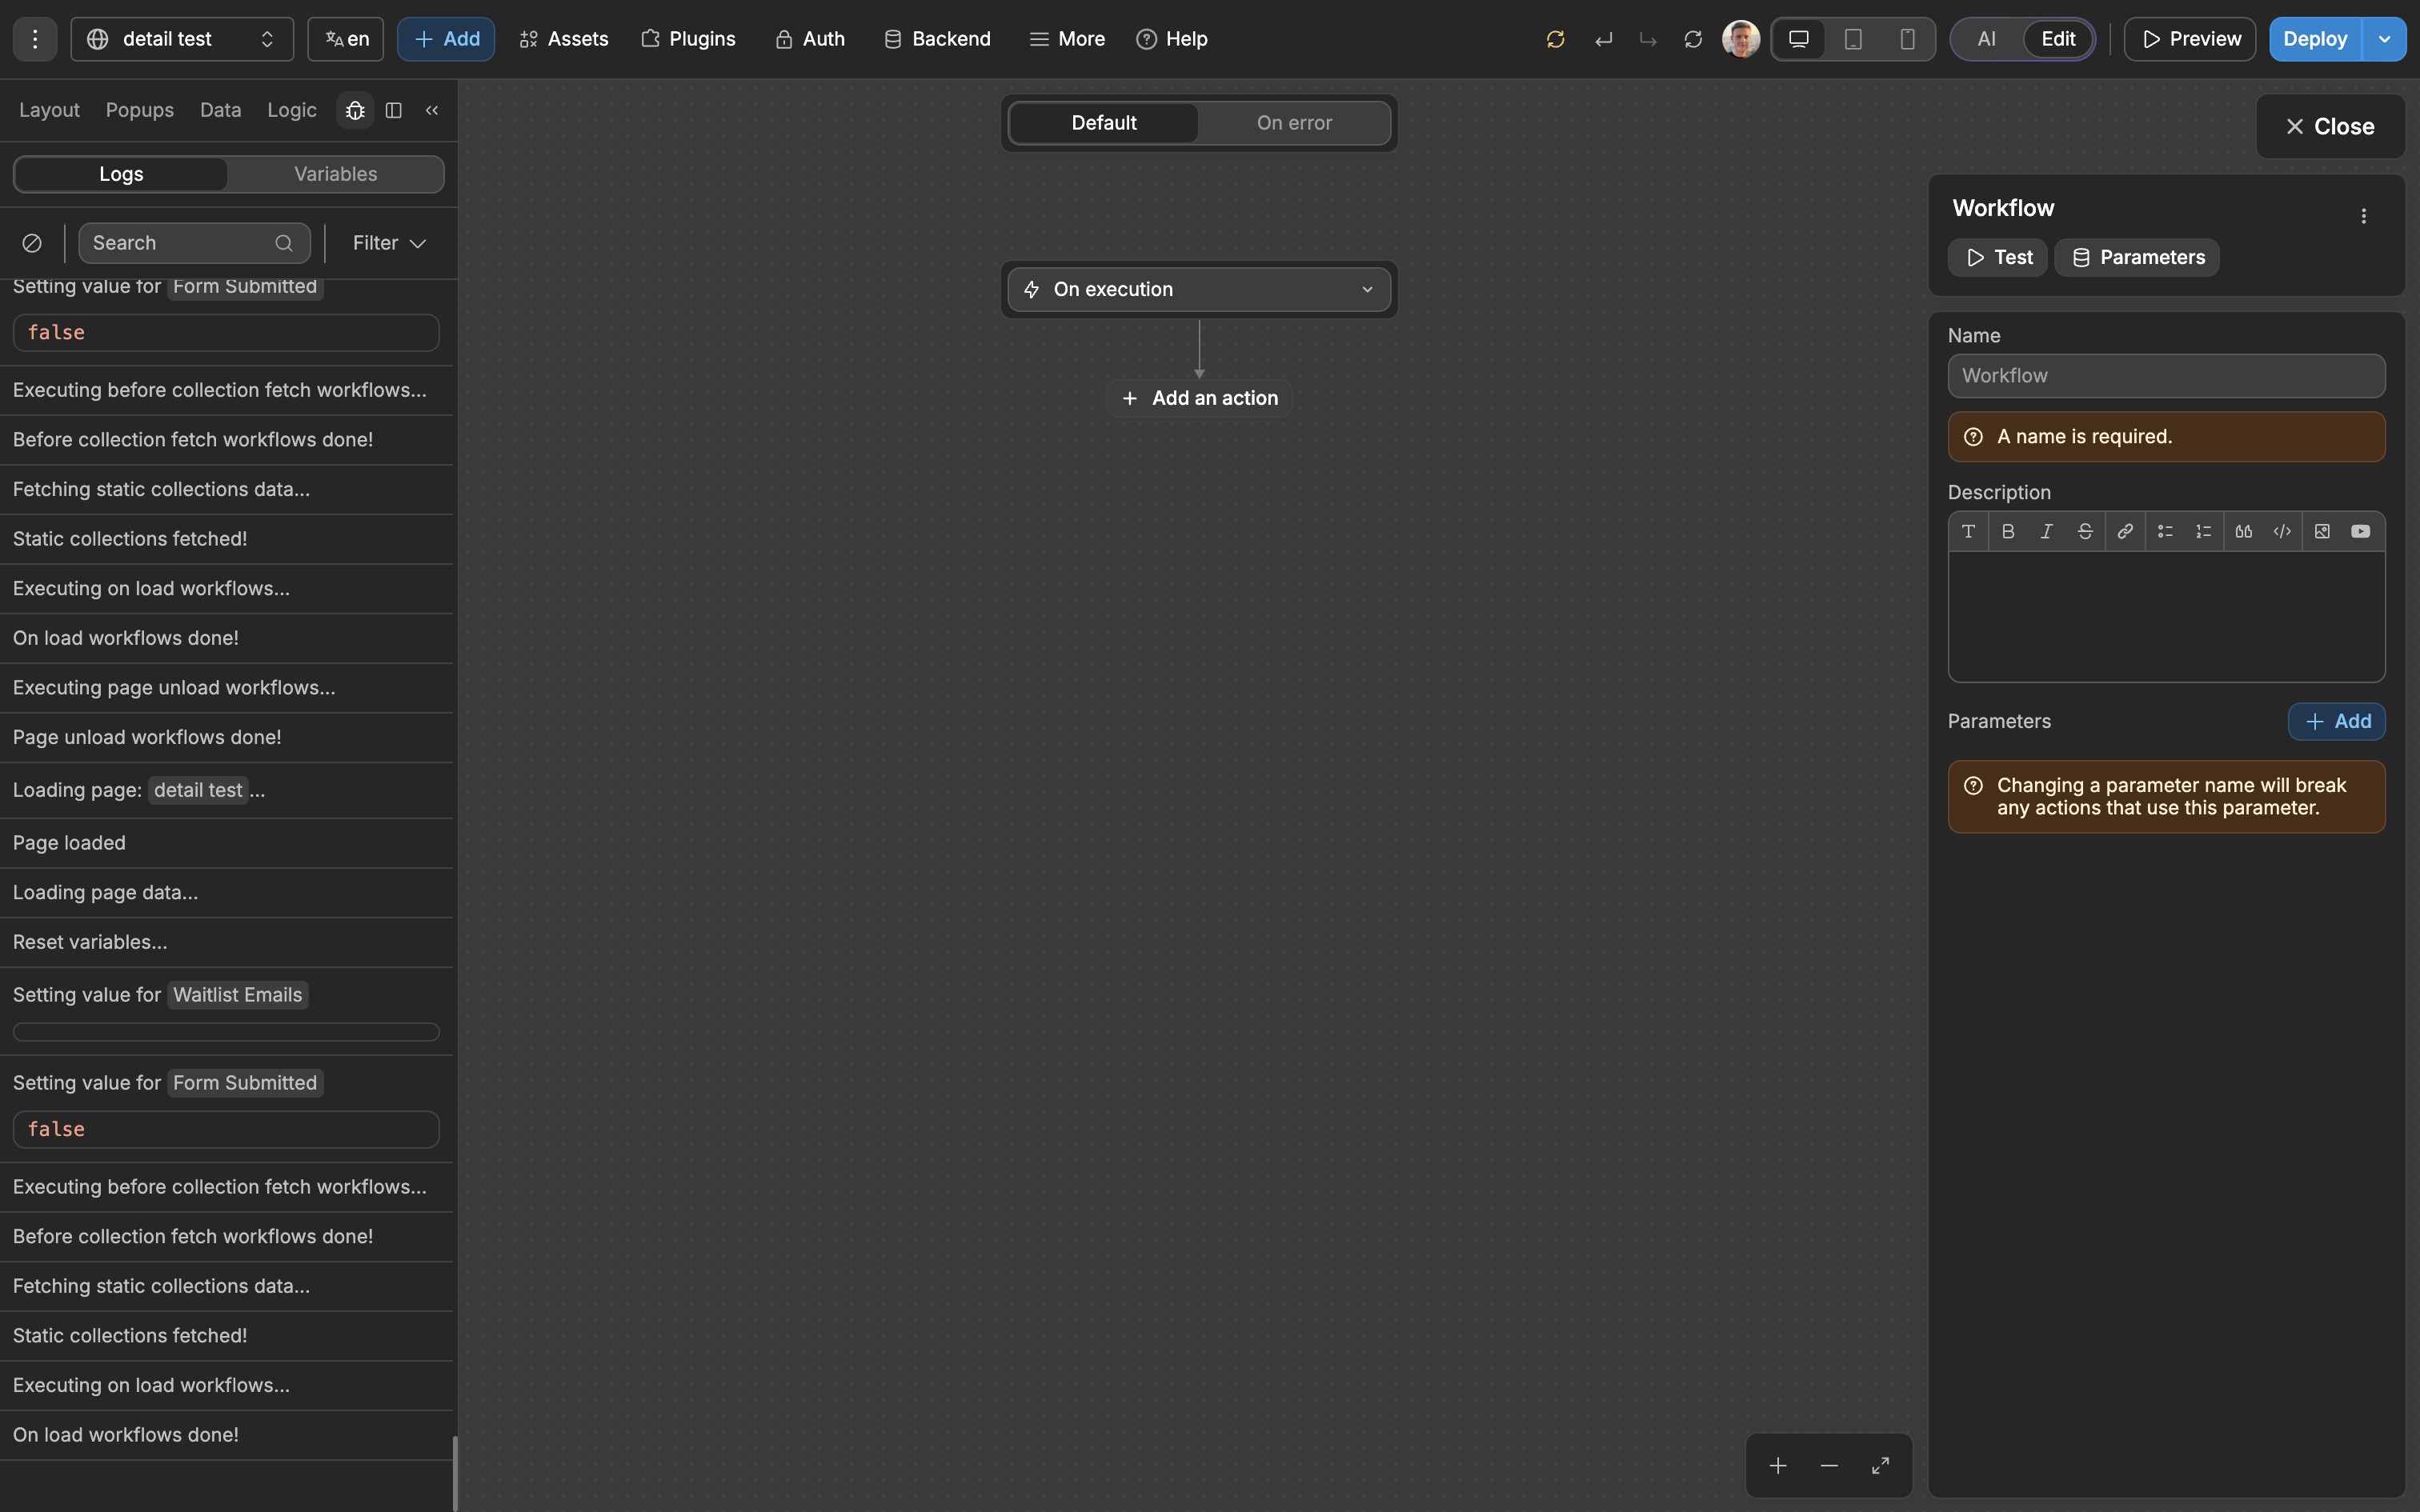
Task: Open the detail test page selector
Action: click(x=182, y=39)
